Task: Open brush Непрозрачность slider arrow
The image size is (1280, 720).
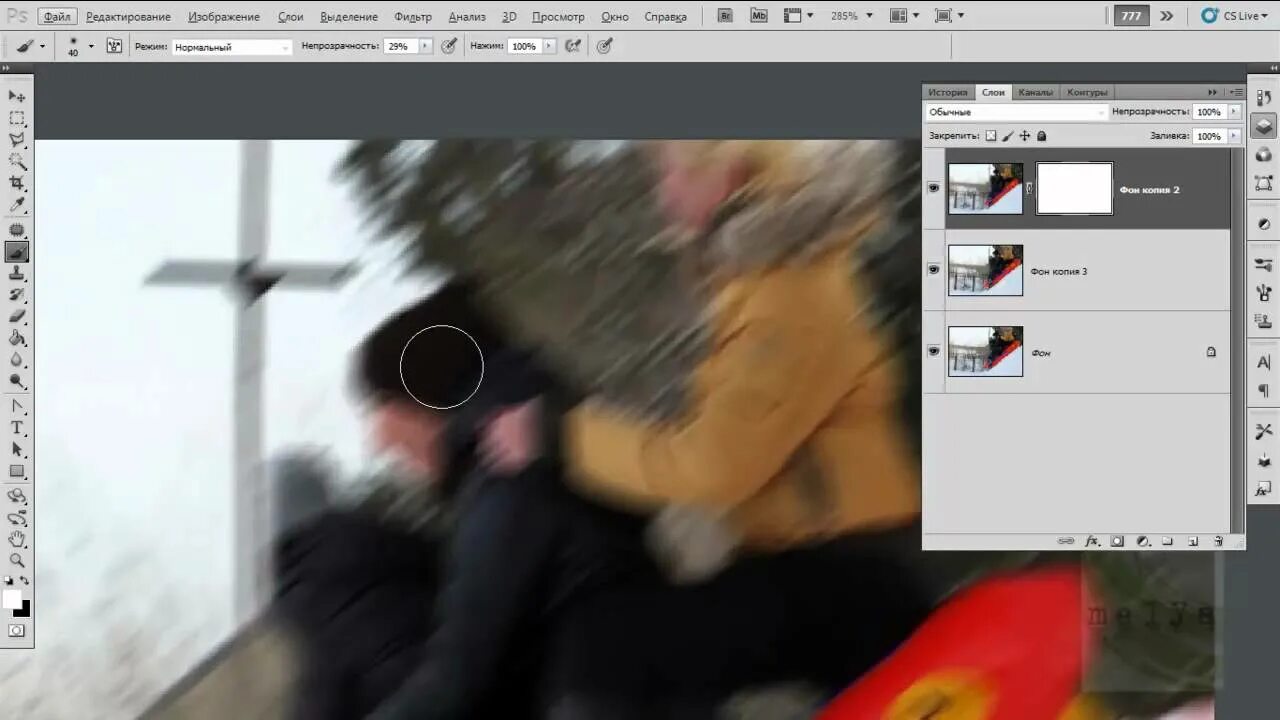Action: click(425, 46)
